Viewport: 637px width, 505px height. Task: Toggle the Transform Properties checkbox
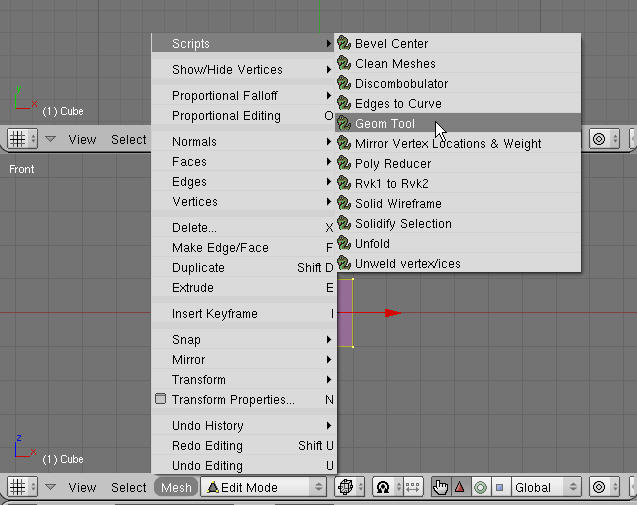click(x=160, y=399)
